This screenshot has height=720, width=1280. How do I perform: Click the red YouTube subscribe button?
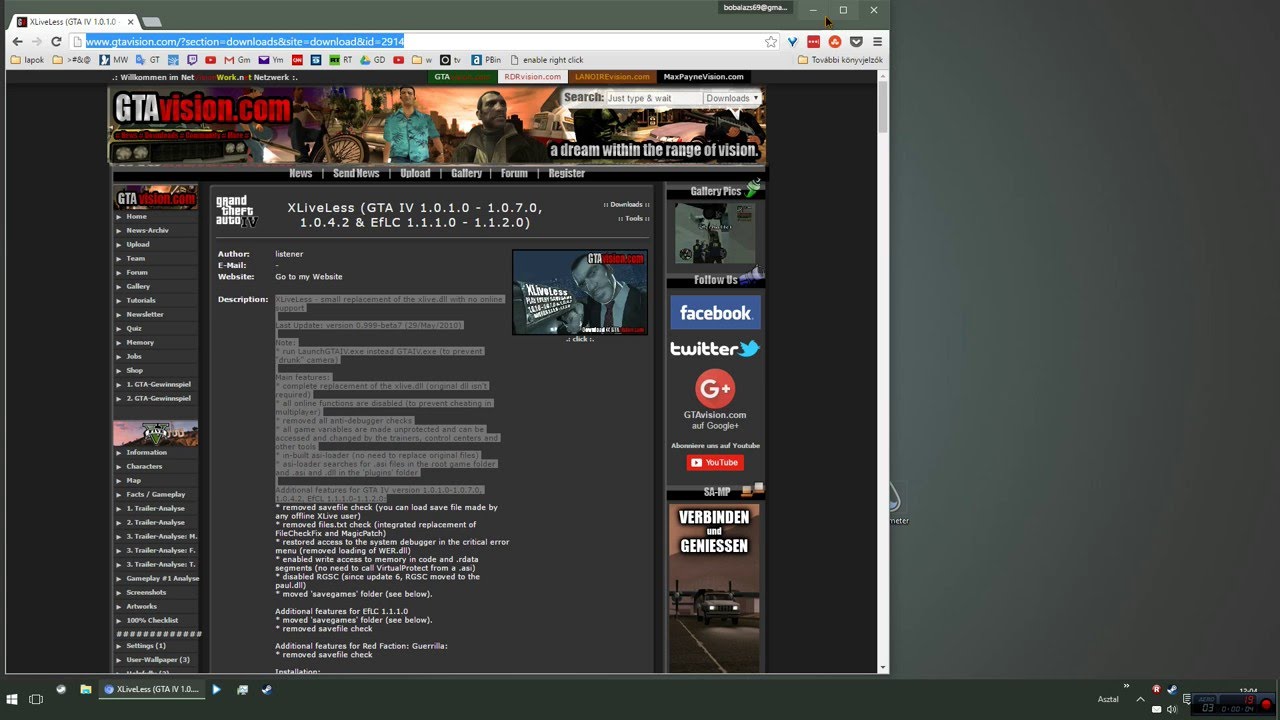(715, 462)
